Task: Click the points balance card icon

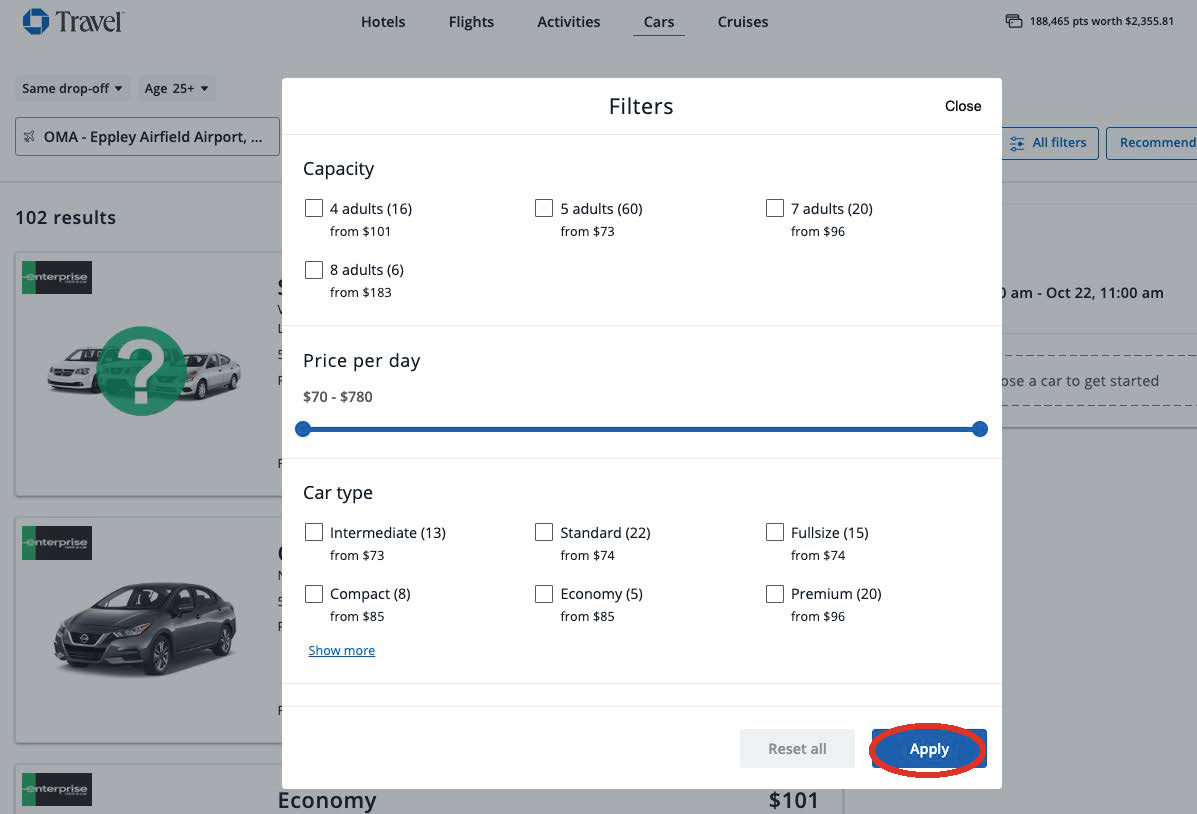Action: point(1014,21)
